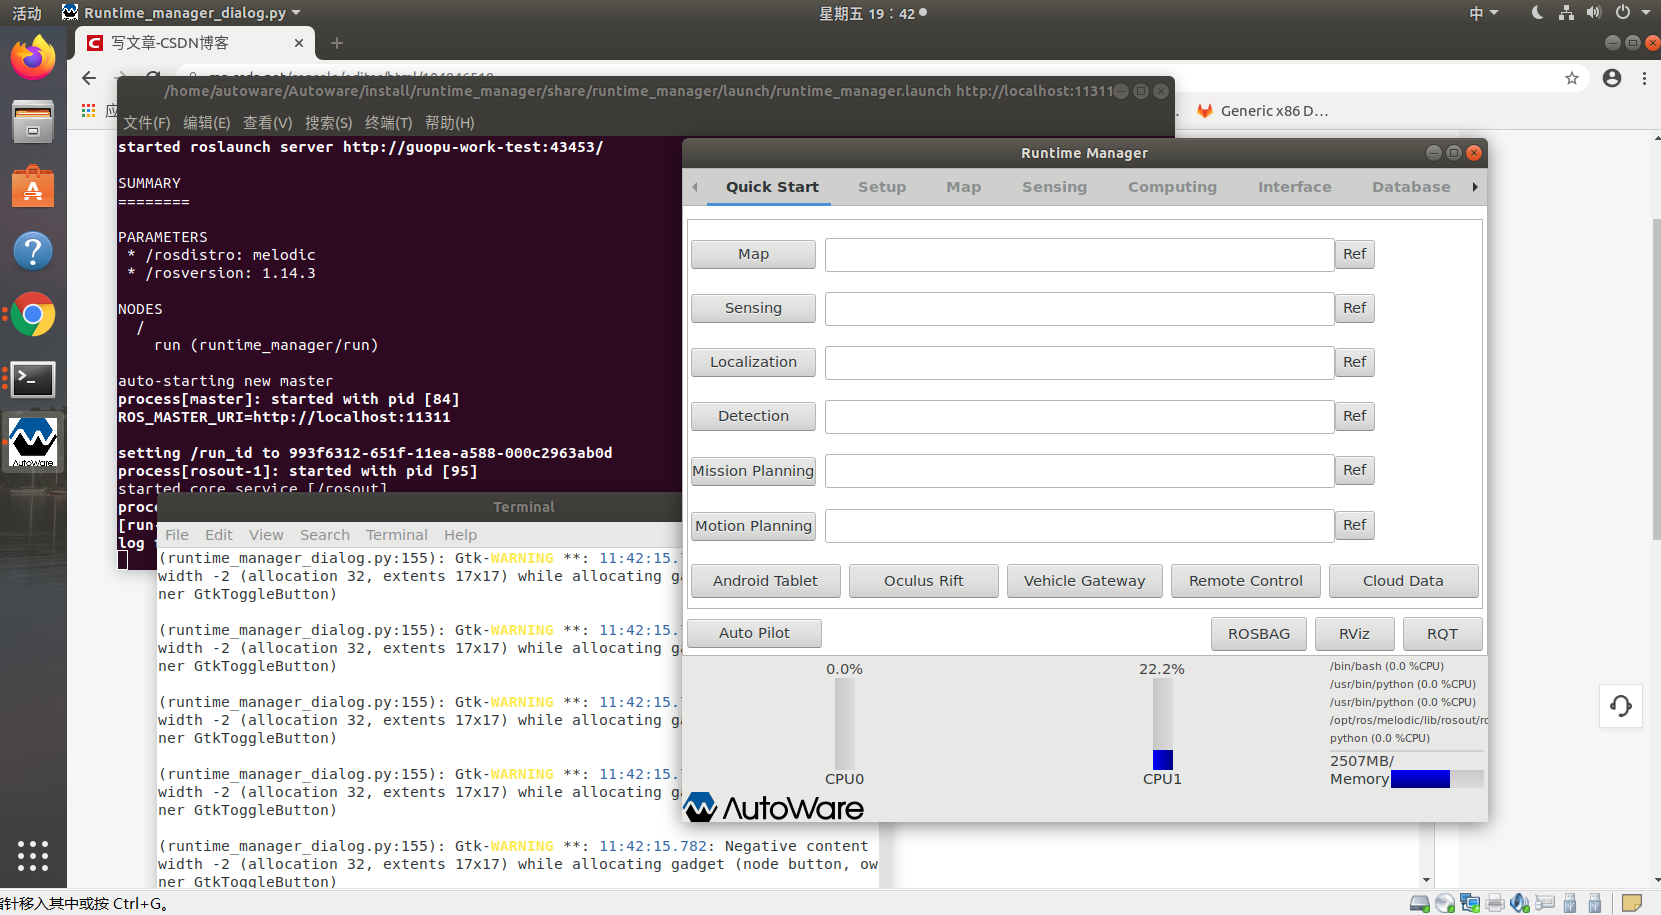Open the Database tab
This screenshot has height=915, width=1661.
[x=1411, y=187]
